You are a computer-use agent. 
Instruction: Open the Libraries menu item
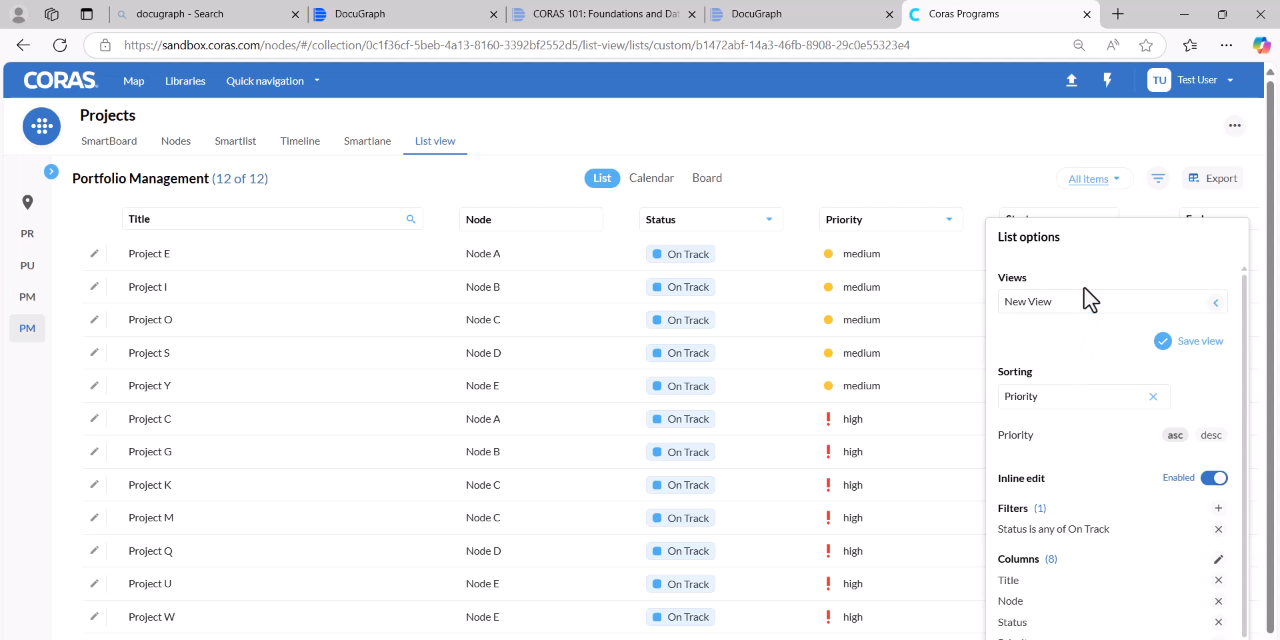pos(185,81)
